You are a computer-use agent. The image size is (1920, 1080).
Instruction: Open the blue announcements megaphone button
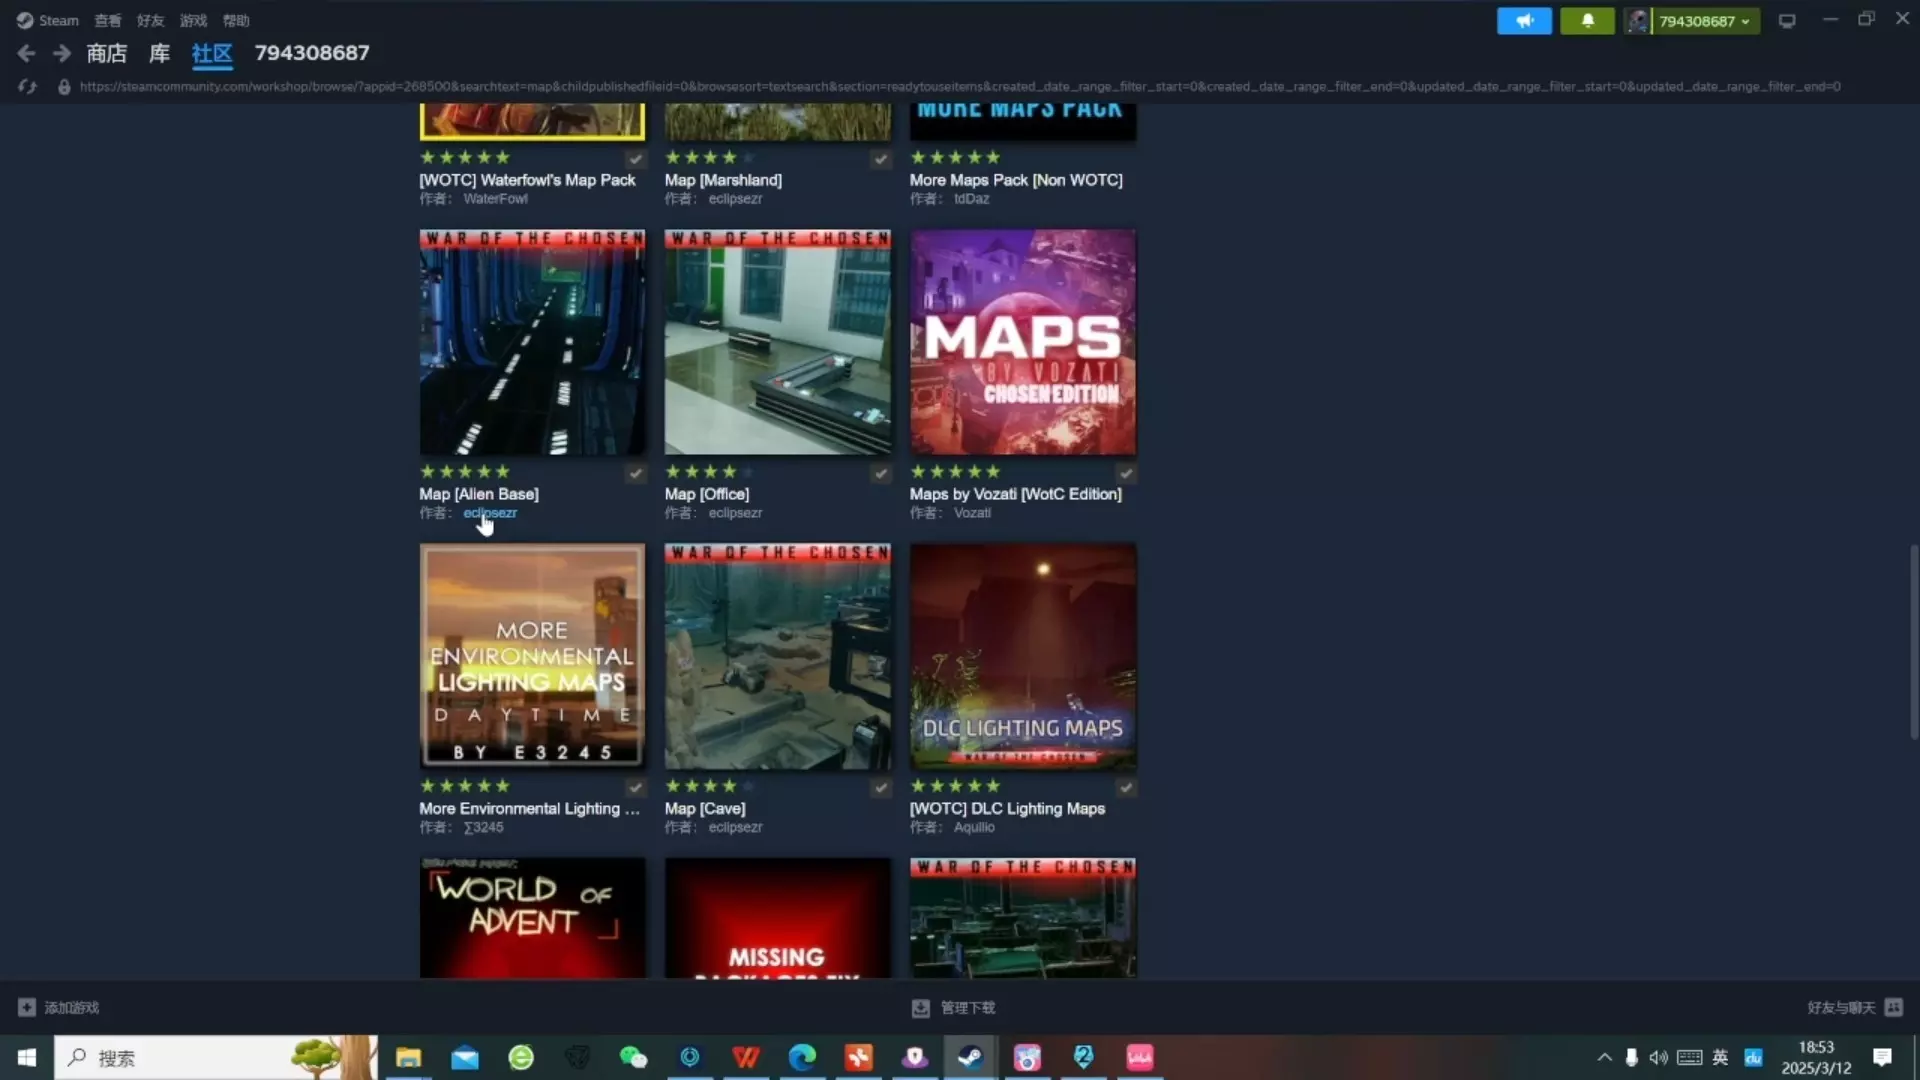click(x=1524, y=21)
